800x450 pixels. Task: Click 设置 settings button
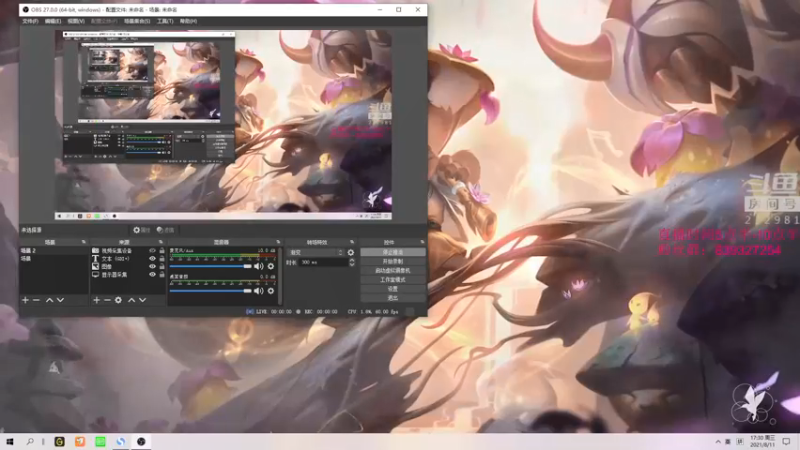(x=393, y=289)
